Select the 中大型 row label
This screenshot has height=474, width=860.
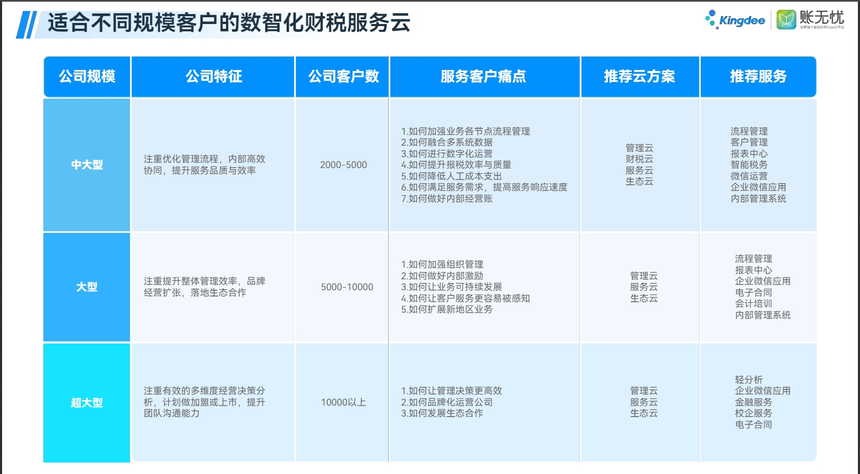point(87,165)
